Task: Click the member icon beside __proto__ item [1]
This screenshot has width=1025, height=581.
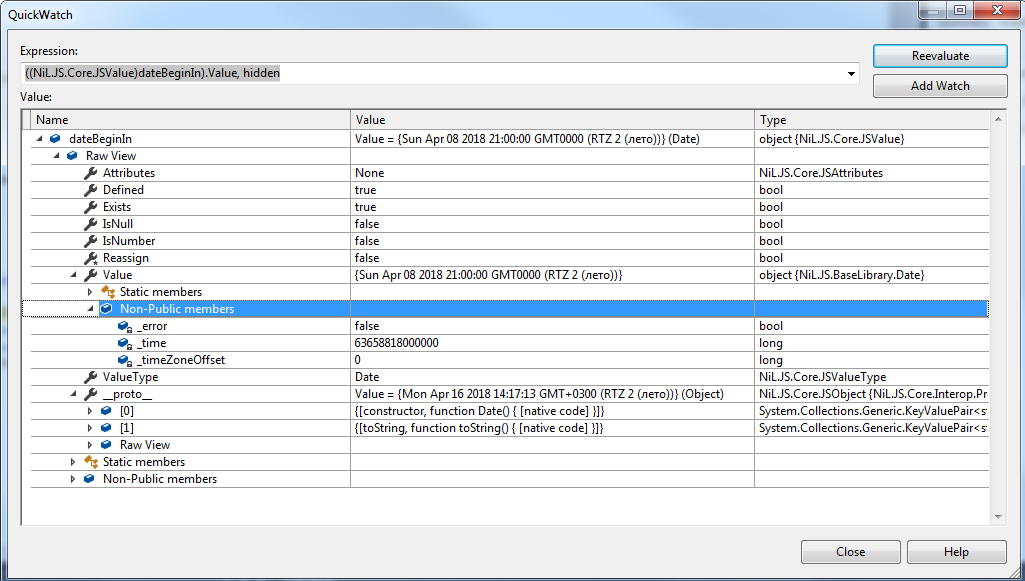Action: click(x=106, y=427)
